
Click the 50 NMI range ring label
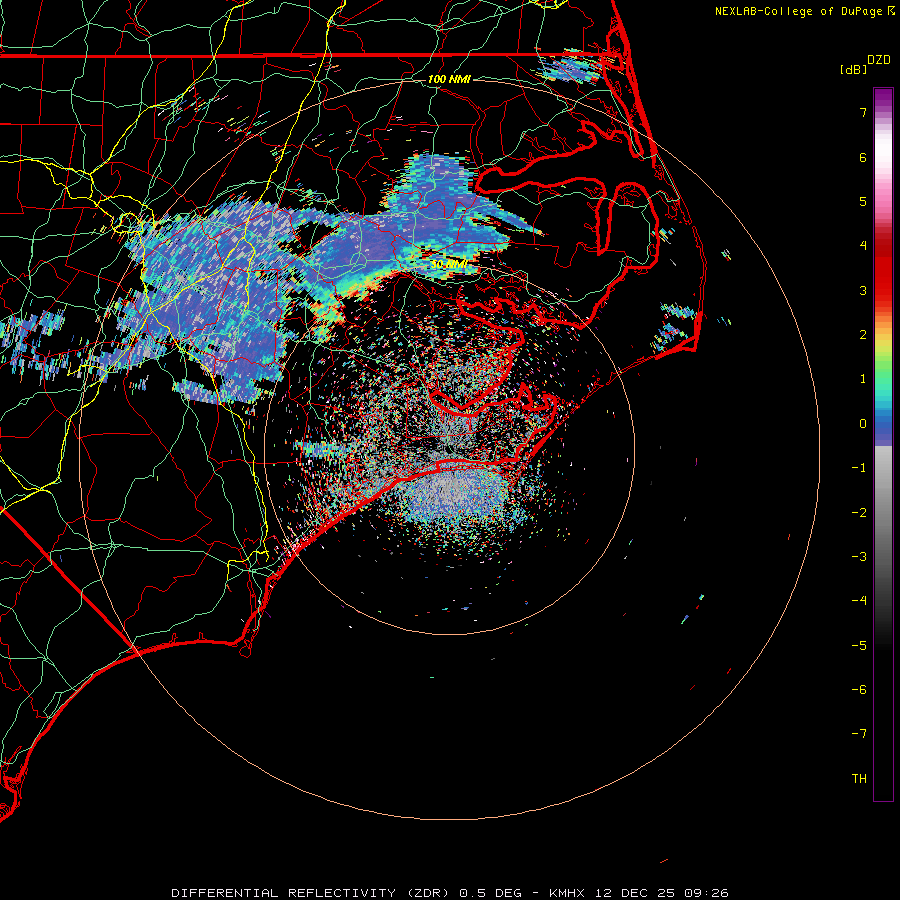(x=448, y=264)
